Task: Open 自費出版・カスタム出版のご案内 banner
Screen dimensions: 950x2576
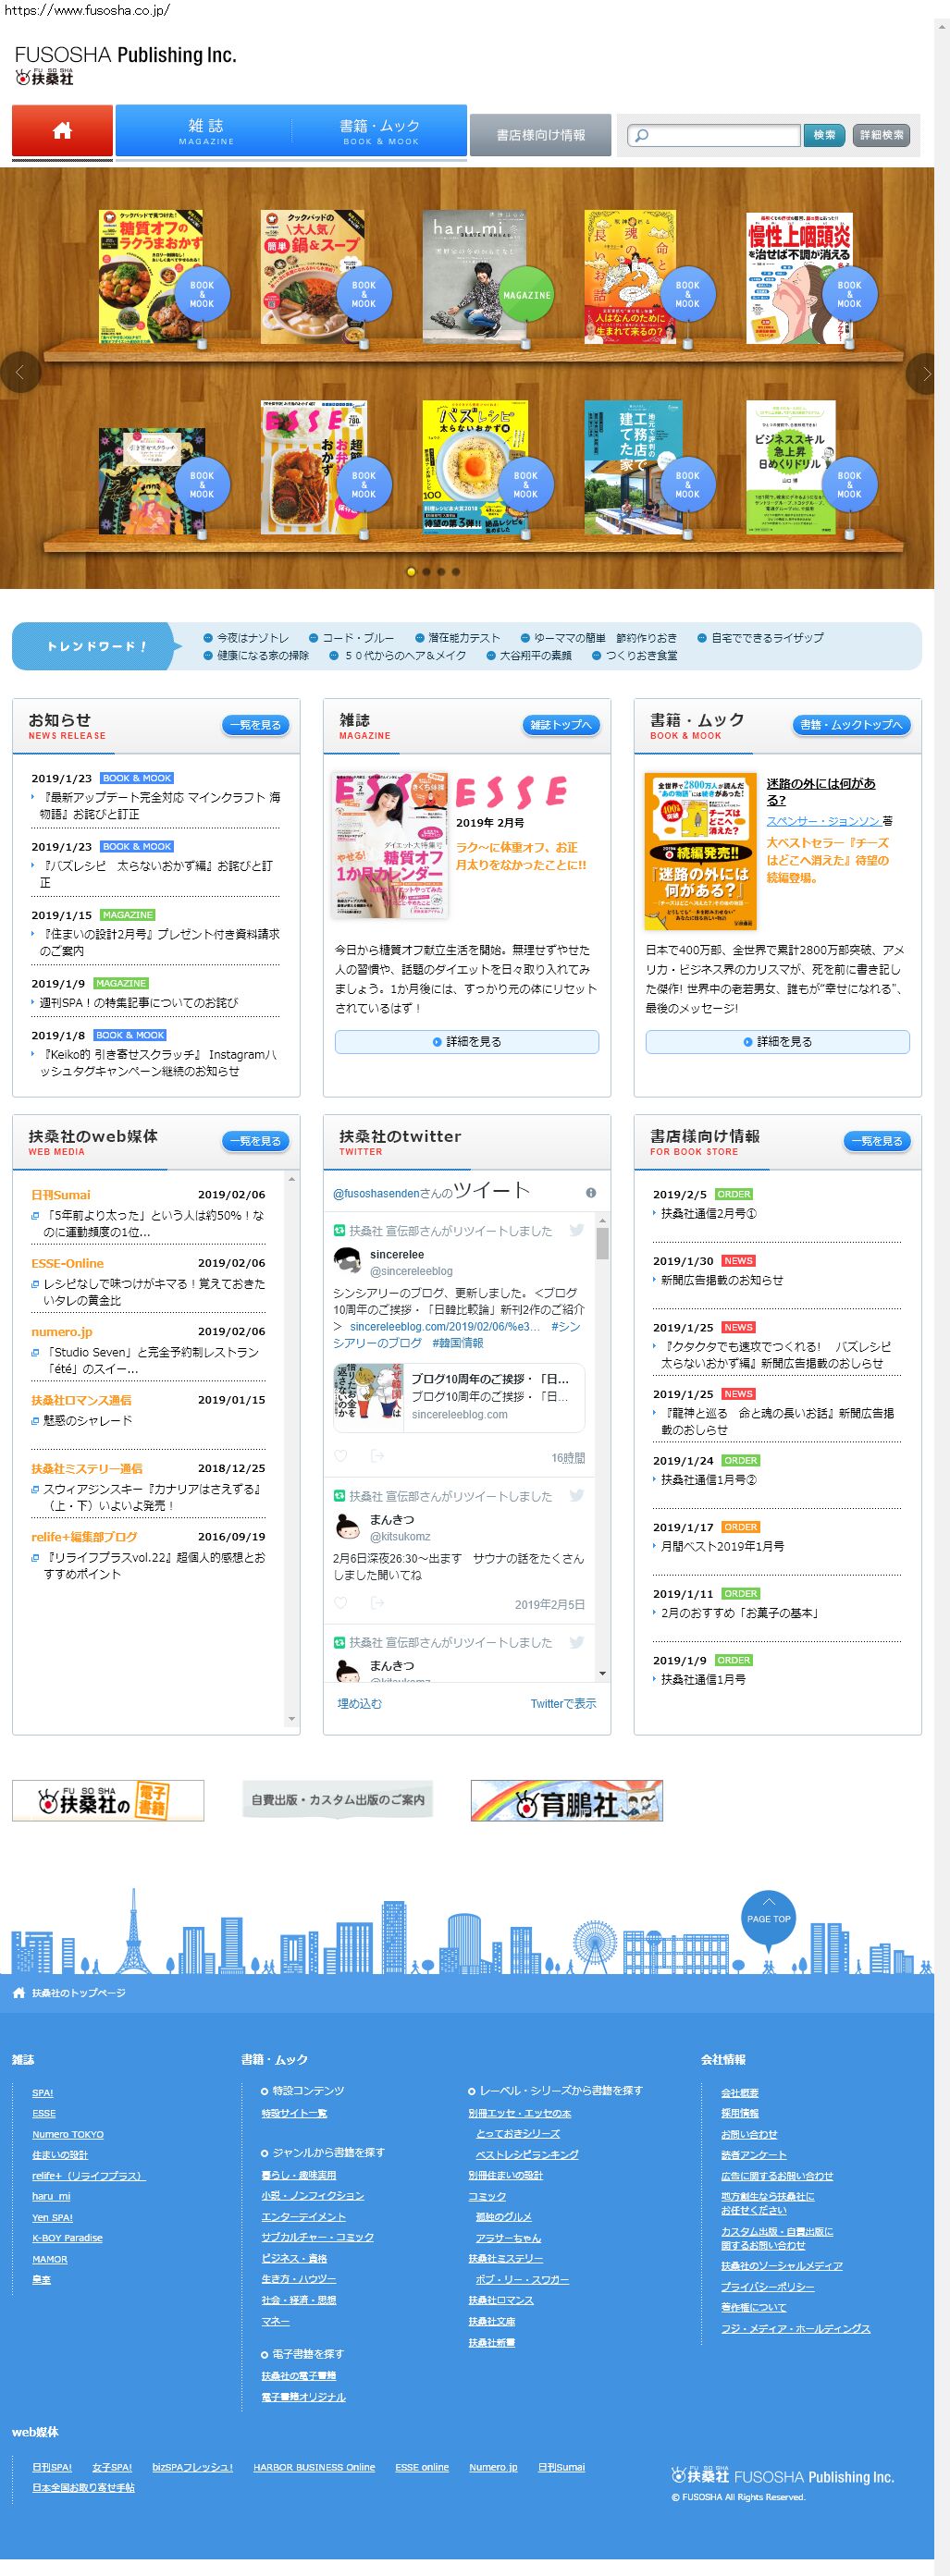Action: (x=338, y=1800)
